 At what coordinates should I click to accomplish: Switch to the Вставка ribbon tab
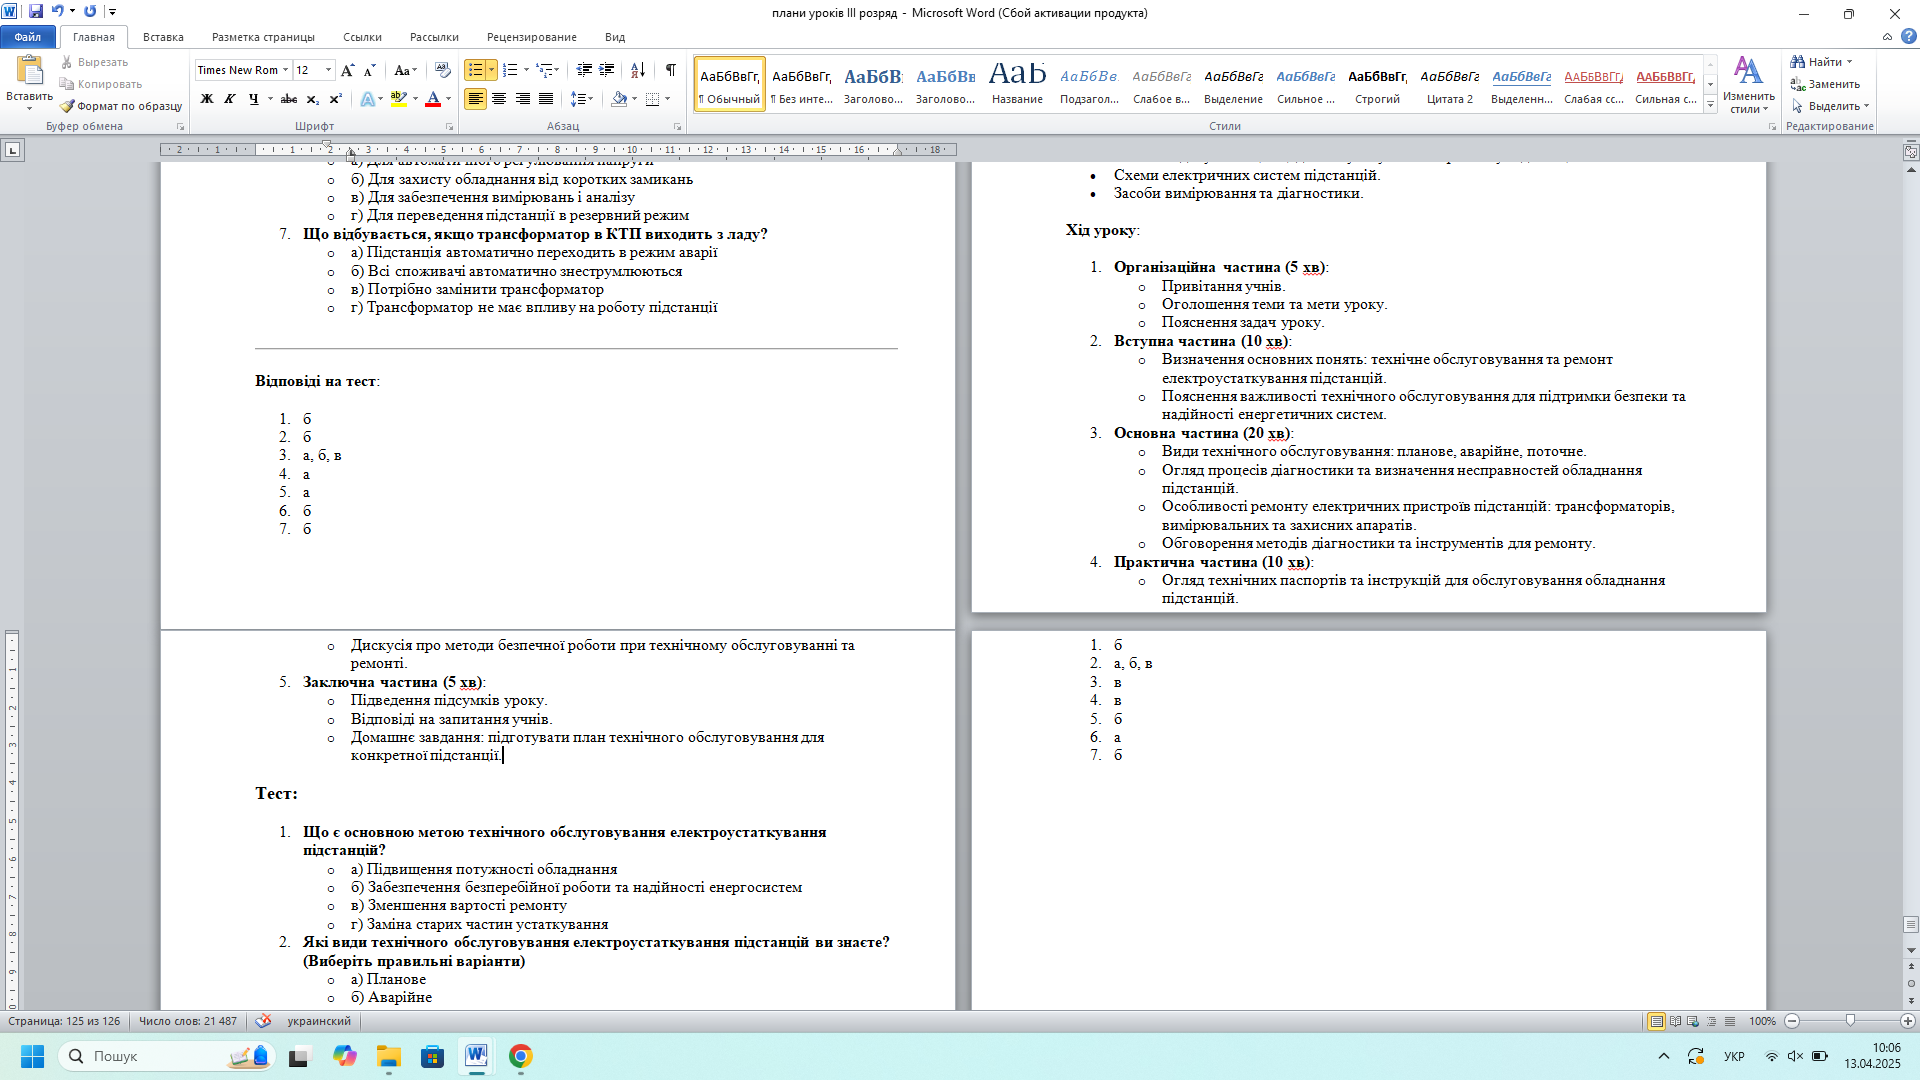click(x=163, y=37)
